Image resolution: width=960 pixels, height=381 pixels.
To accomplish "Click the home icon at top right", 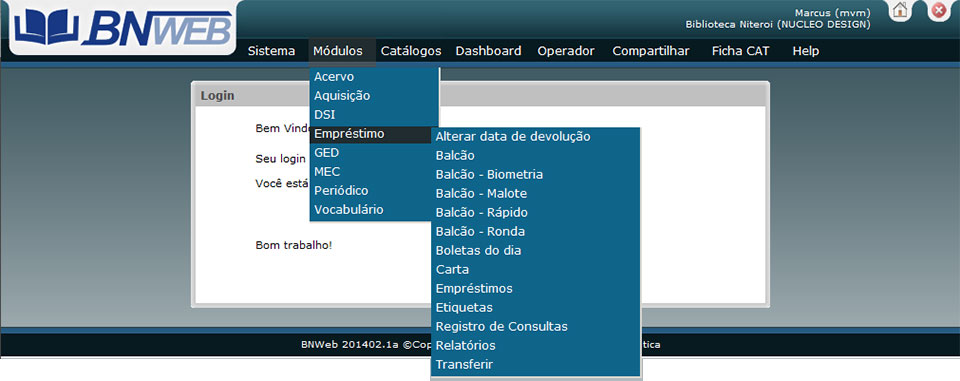I will click(899, 10).
